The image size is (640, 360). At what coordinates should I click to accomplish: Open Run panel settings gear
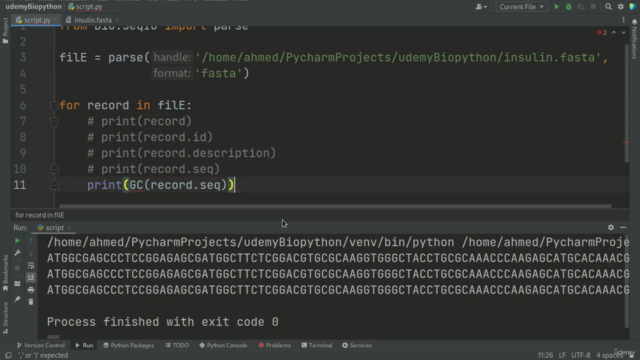[x=611, y=227]
